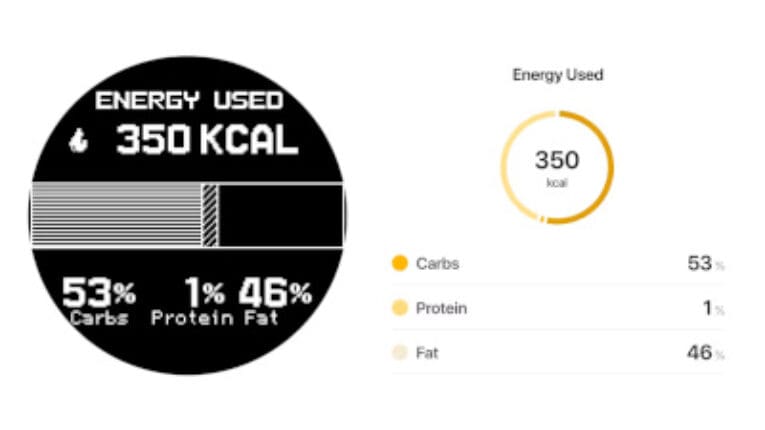Select the pale Fat legend dot
Screen dimensions: 765x430
[x=400, y=352]
